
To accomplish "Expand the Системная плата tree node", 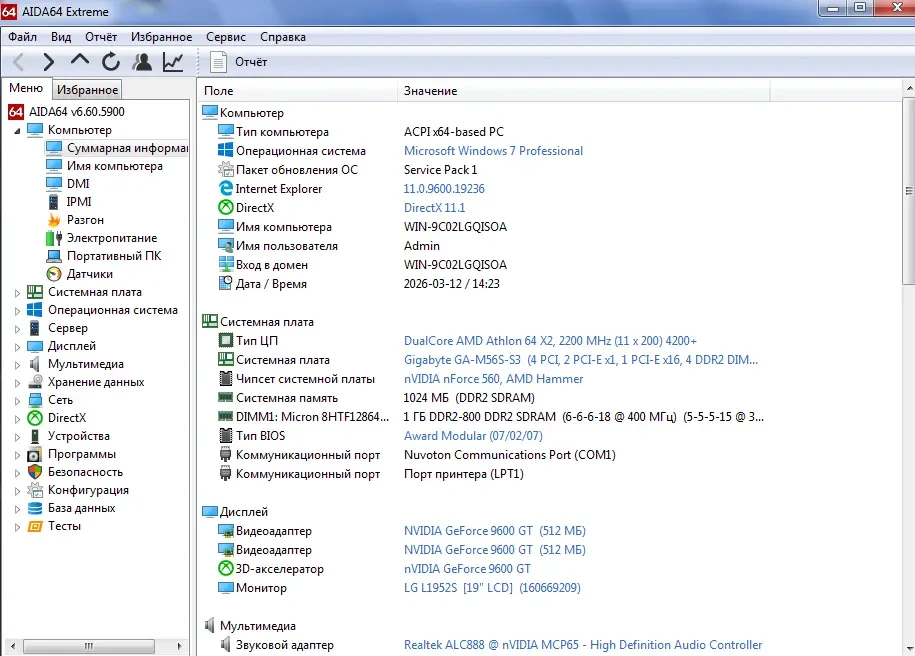I will (x=17, y=293).
